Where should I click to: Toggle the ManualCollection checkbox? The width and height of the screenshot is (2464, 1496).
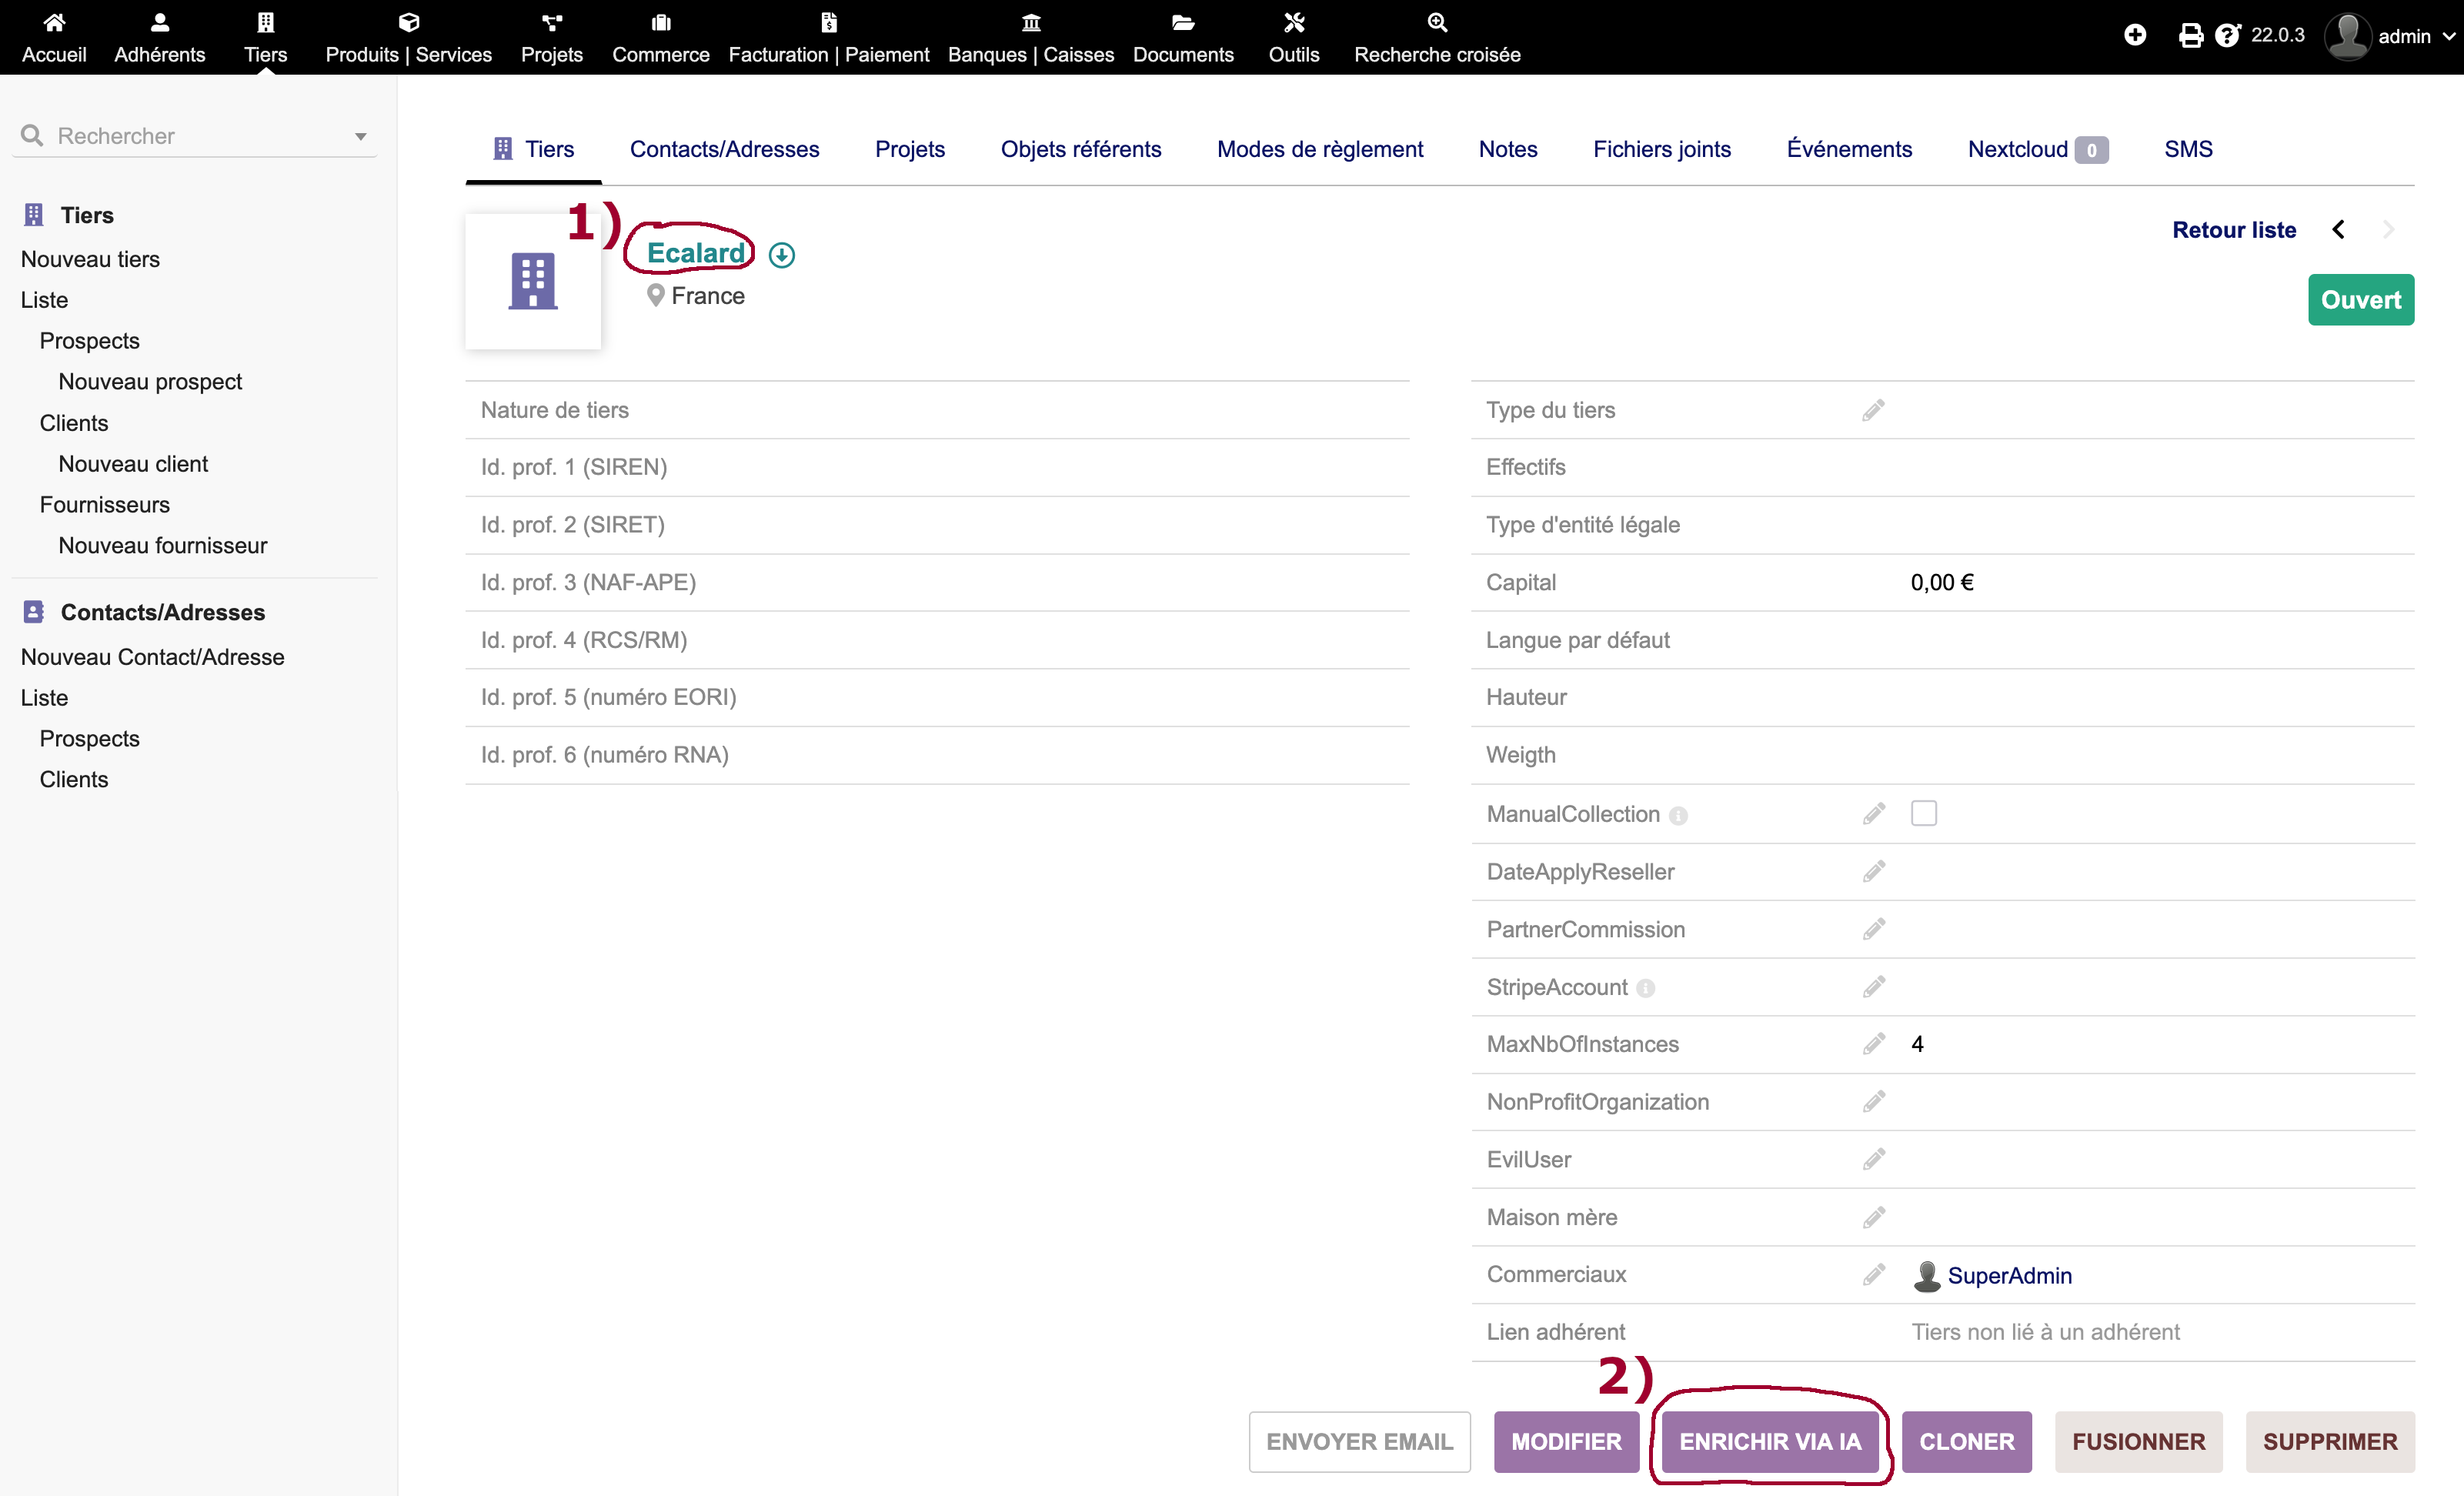click(x=1923, y=813)
